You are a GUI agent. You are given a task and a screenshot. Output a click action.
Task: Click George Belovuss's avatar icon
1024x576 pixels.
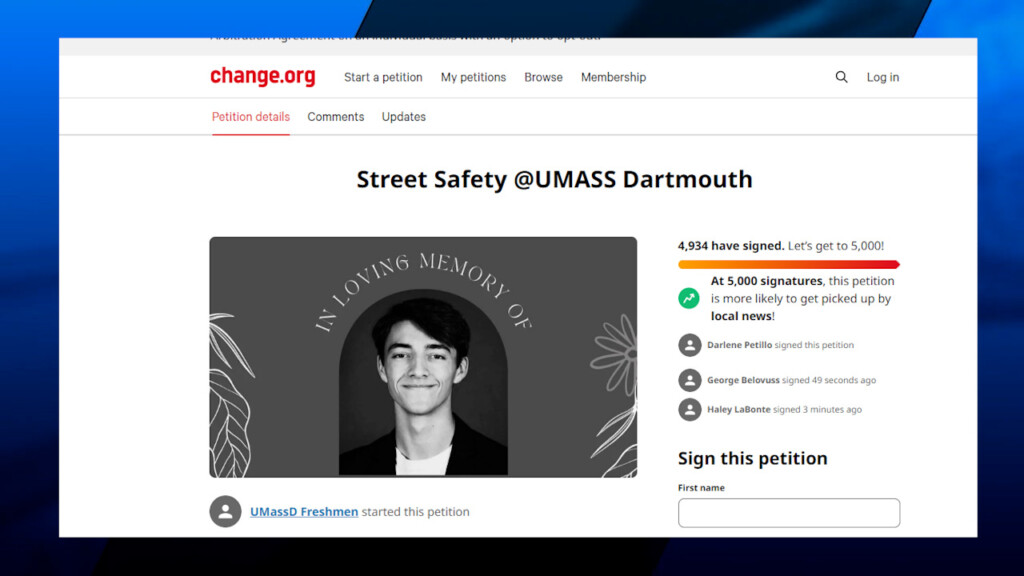pos(690,380)
